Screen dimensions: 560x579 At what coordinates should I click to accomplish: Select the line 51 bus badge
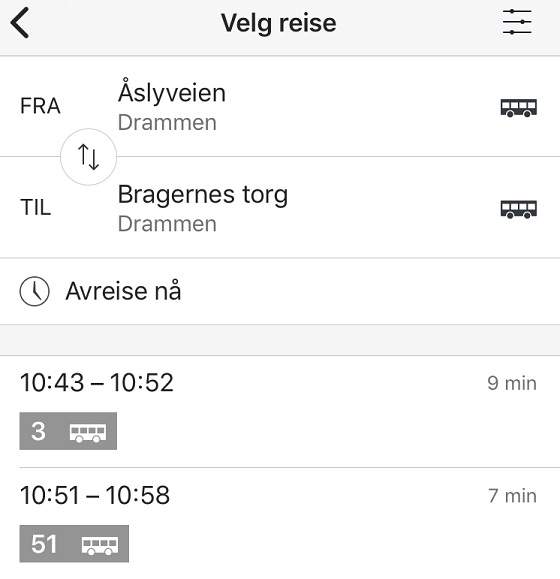(x=74, y=544)
